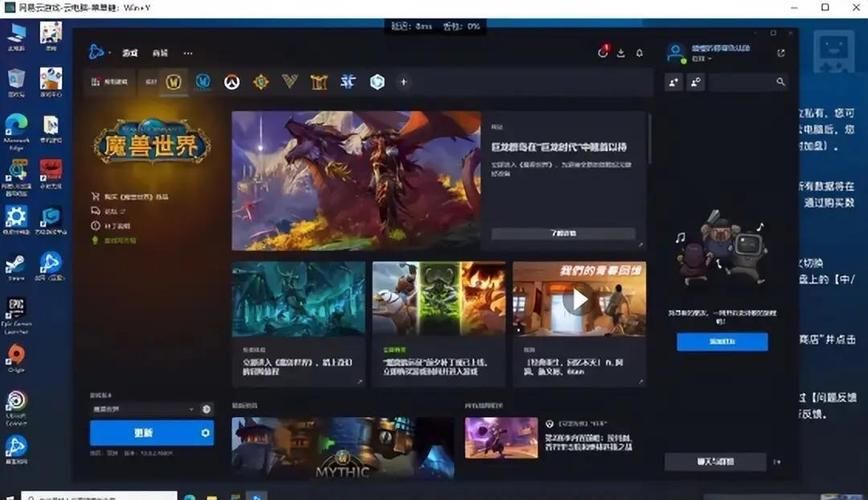This screenshot has width=868, height=500.
Task: Open the downloads icon
Action: coord(621,53)
